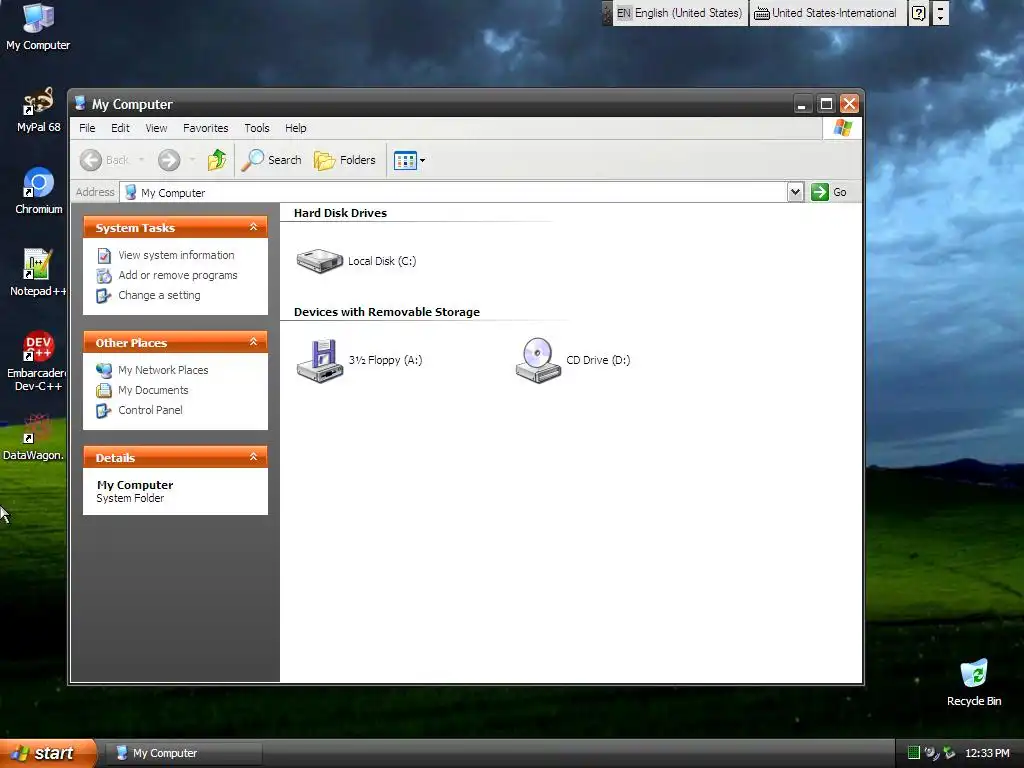This screenshot has height=768, width=1024.
Task: Click the My Network Places icon
Action: [104, 370]
